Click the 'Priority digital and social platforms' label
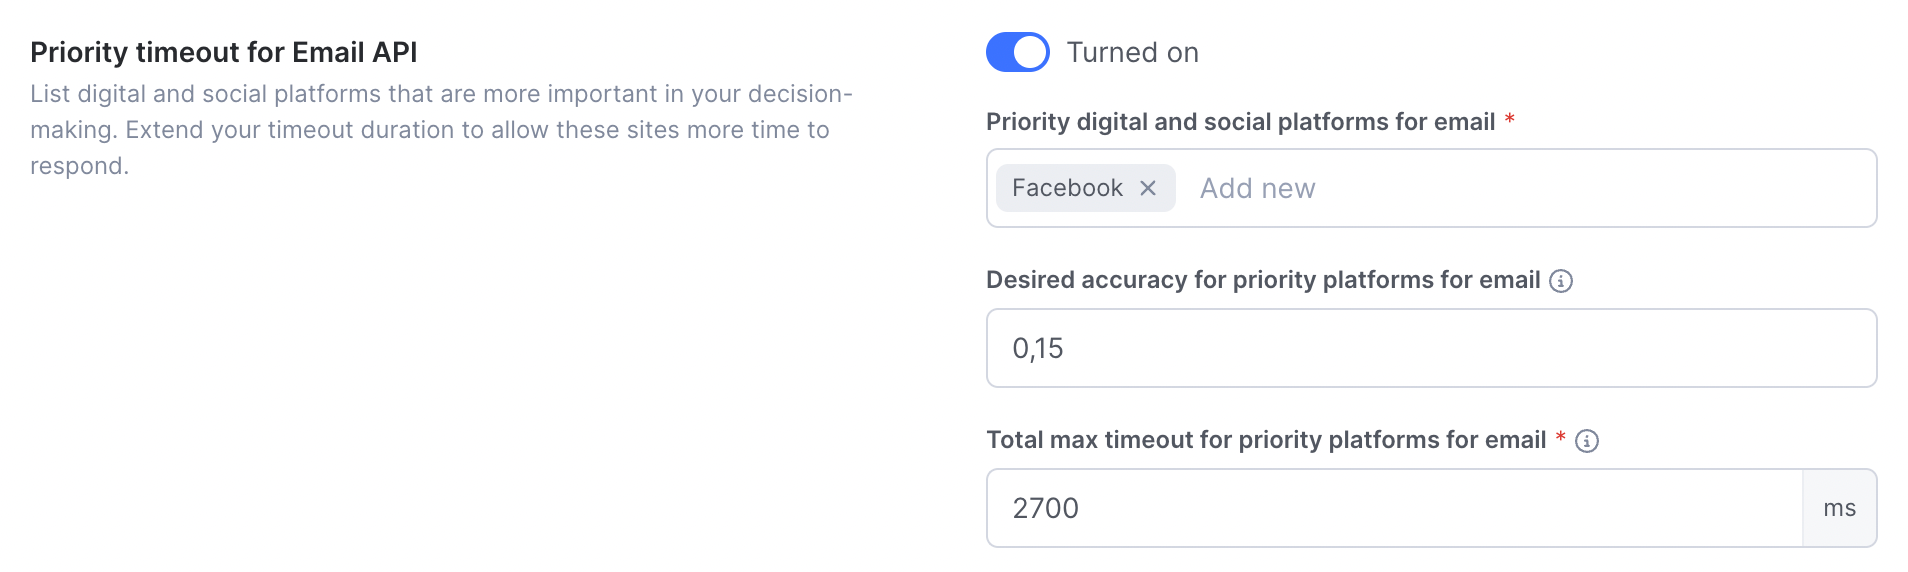 [1241, 122]
